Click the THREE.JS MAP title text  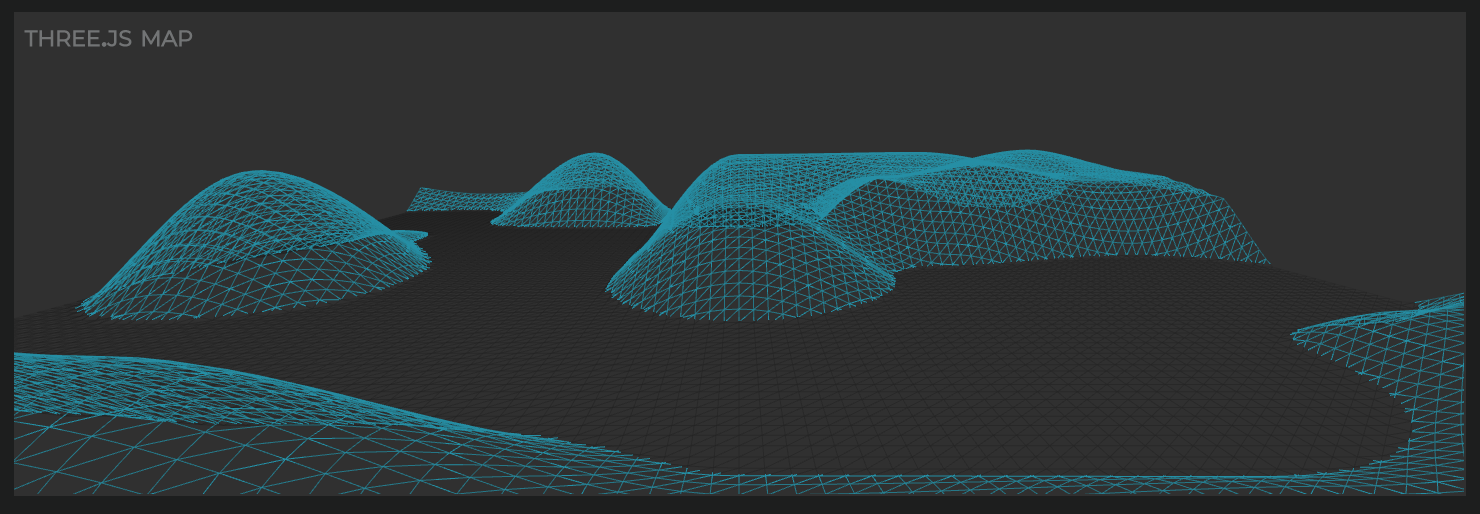[x=108, y=39]
